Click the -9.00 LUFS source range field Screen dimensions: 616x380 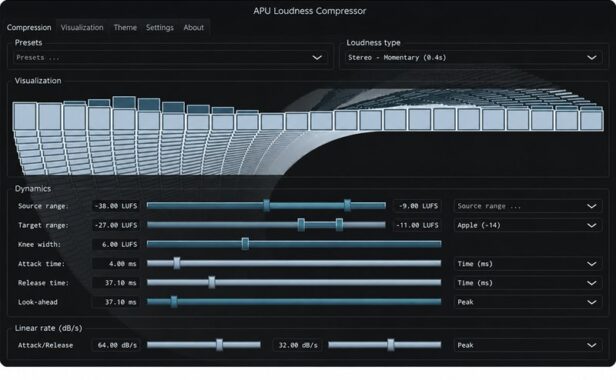[x=417, y=206]
